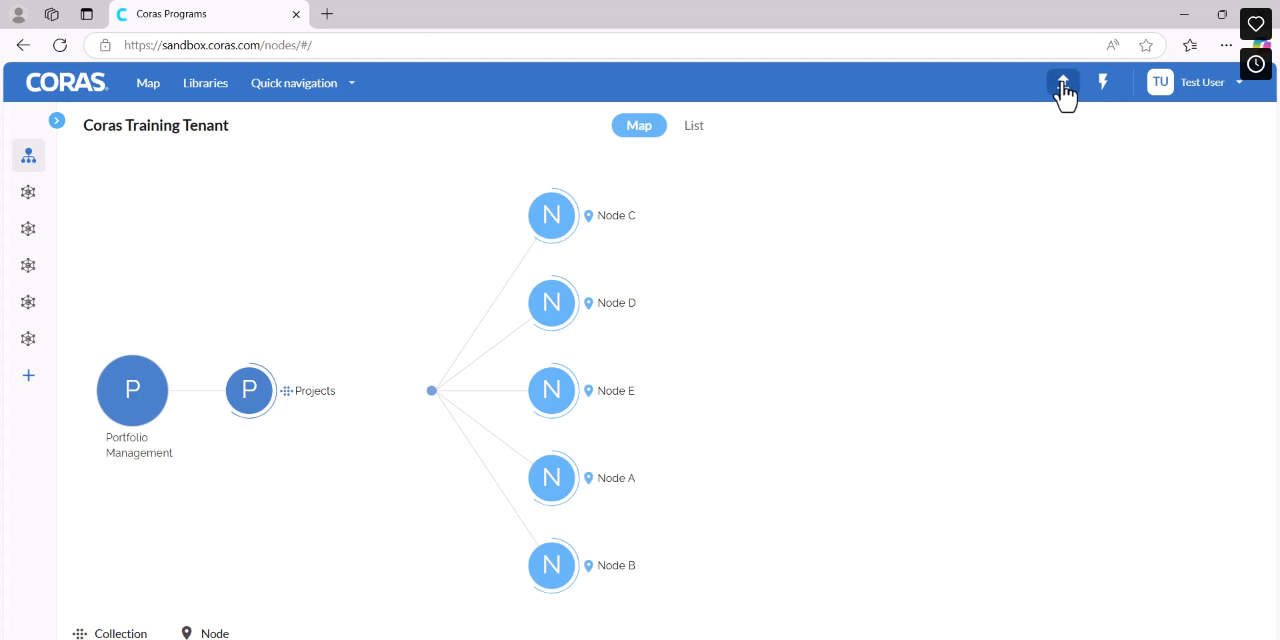Go back with the browser back arrow
The image size is (1280, 640).
(23, 45)
